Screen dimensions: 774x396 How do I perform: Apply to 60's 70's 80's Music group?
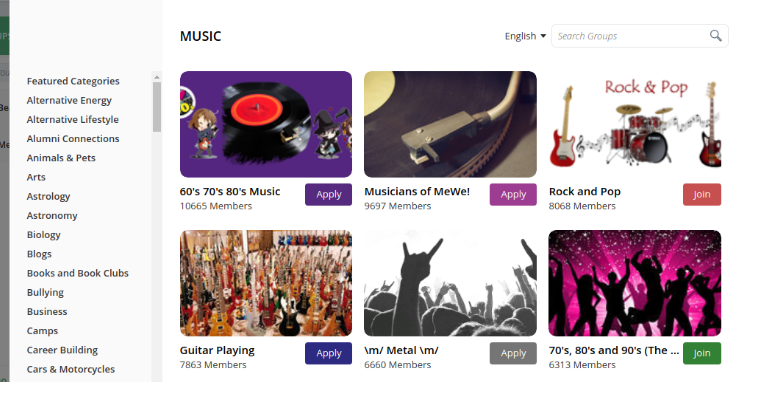point(328,195)
